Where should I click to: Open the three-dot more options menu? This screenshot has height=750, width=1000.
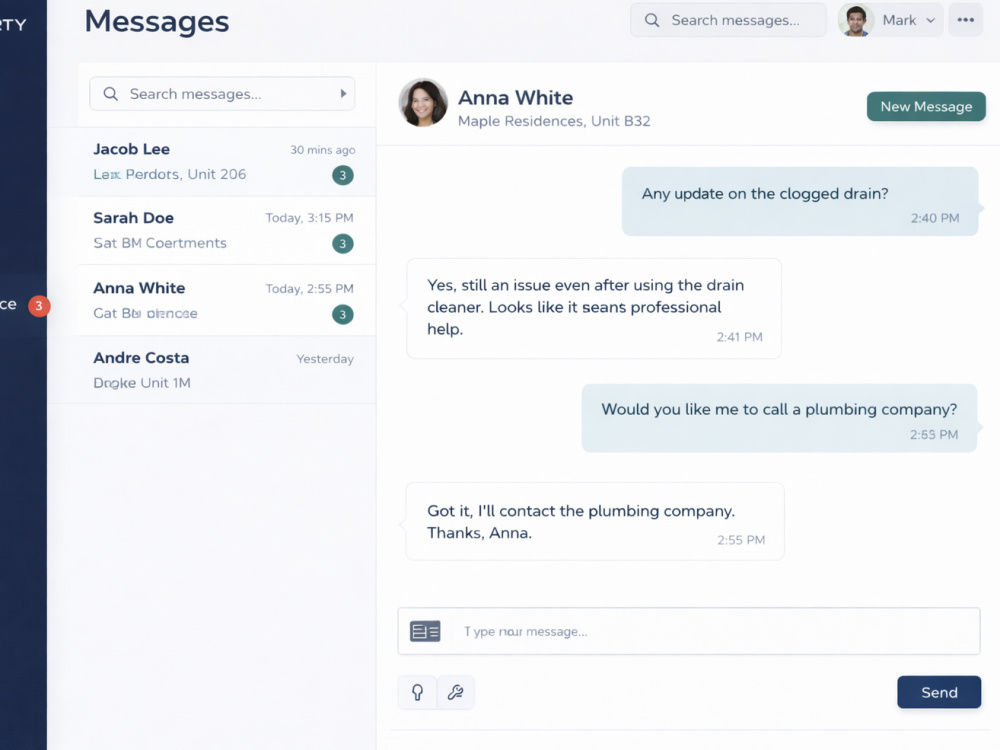pos(966,20)
